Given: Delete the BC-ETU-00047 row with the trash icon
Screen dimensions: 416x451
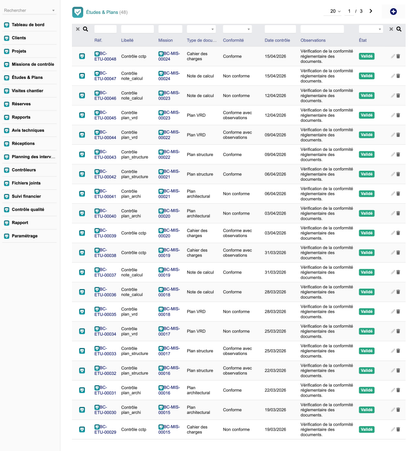Looking at the screenshot, I should click(x=398, y=76).
